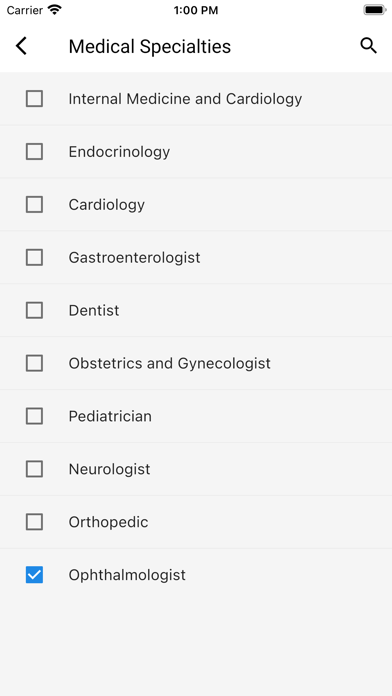
Task: Select the Gastroenterologist checkbox
Action: click(x=34, y=257)
